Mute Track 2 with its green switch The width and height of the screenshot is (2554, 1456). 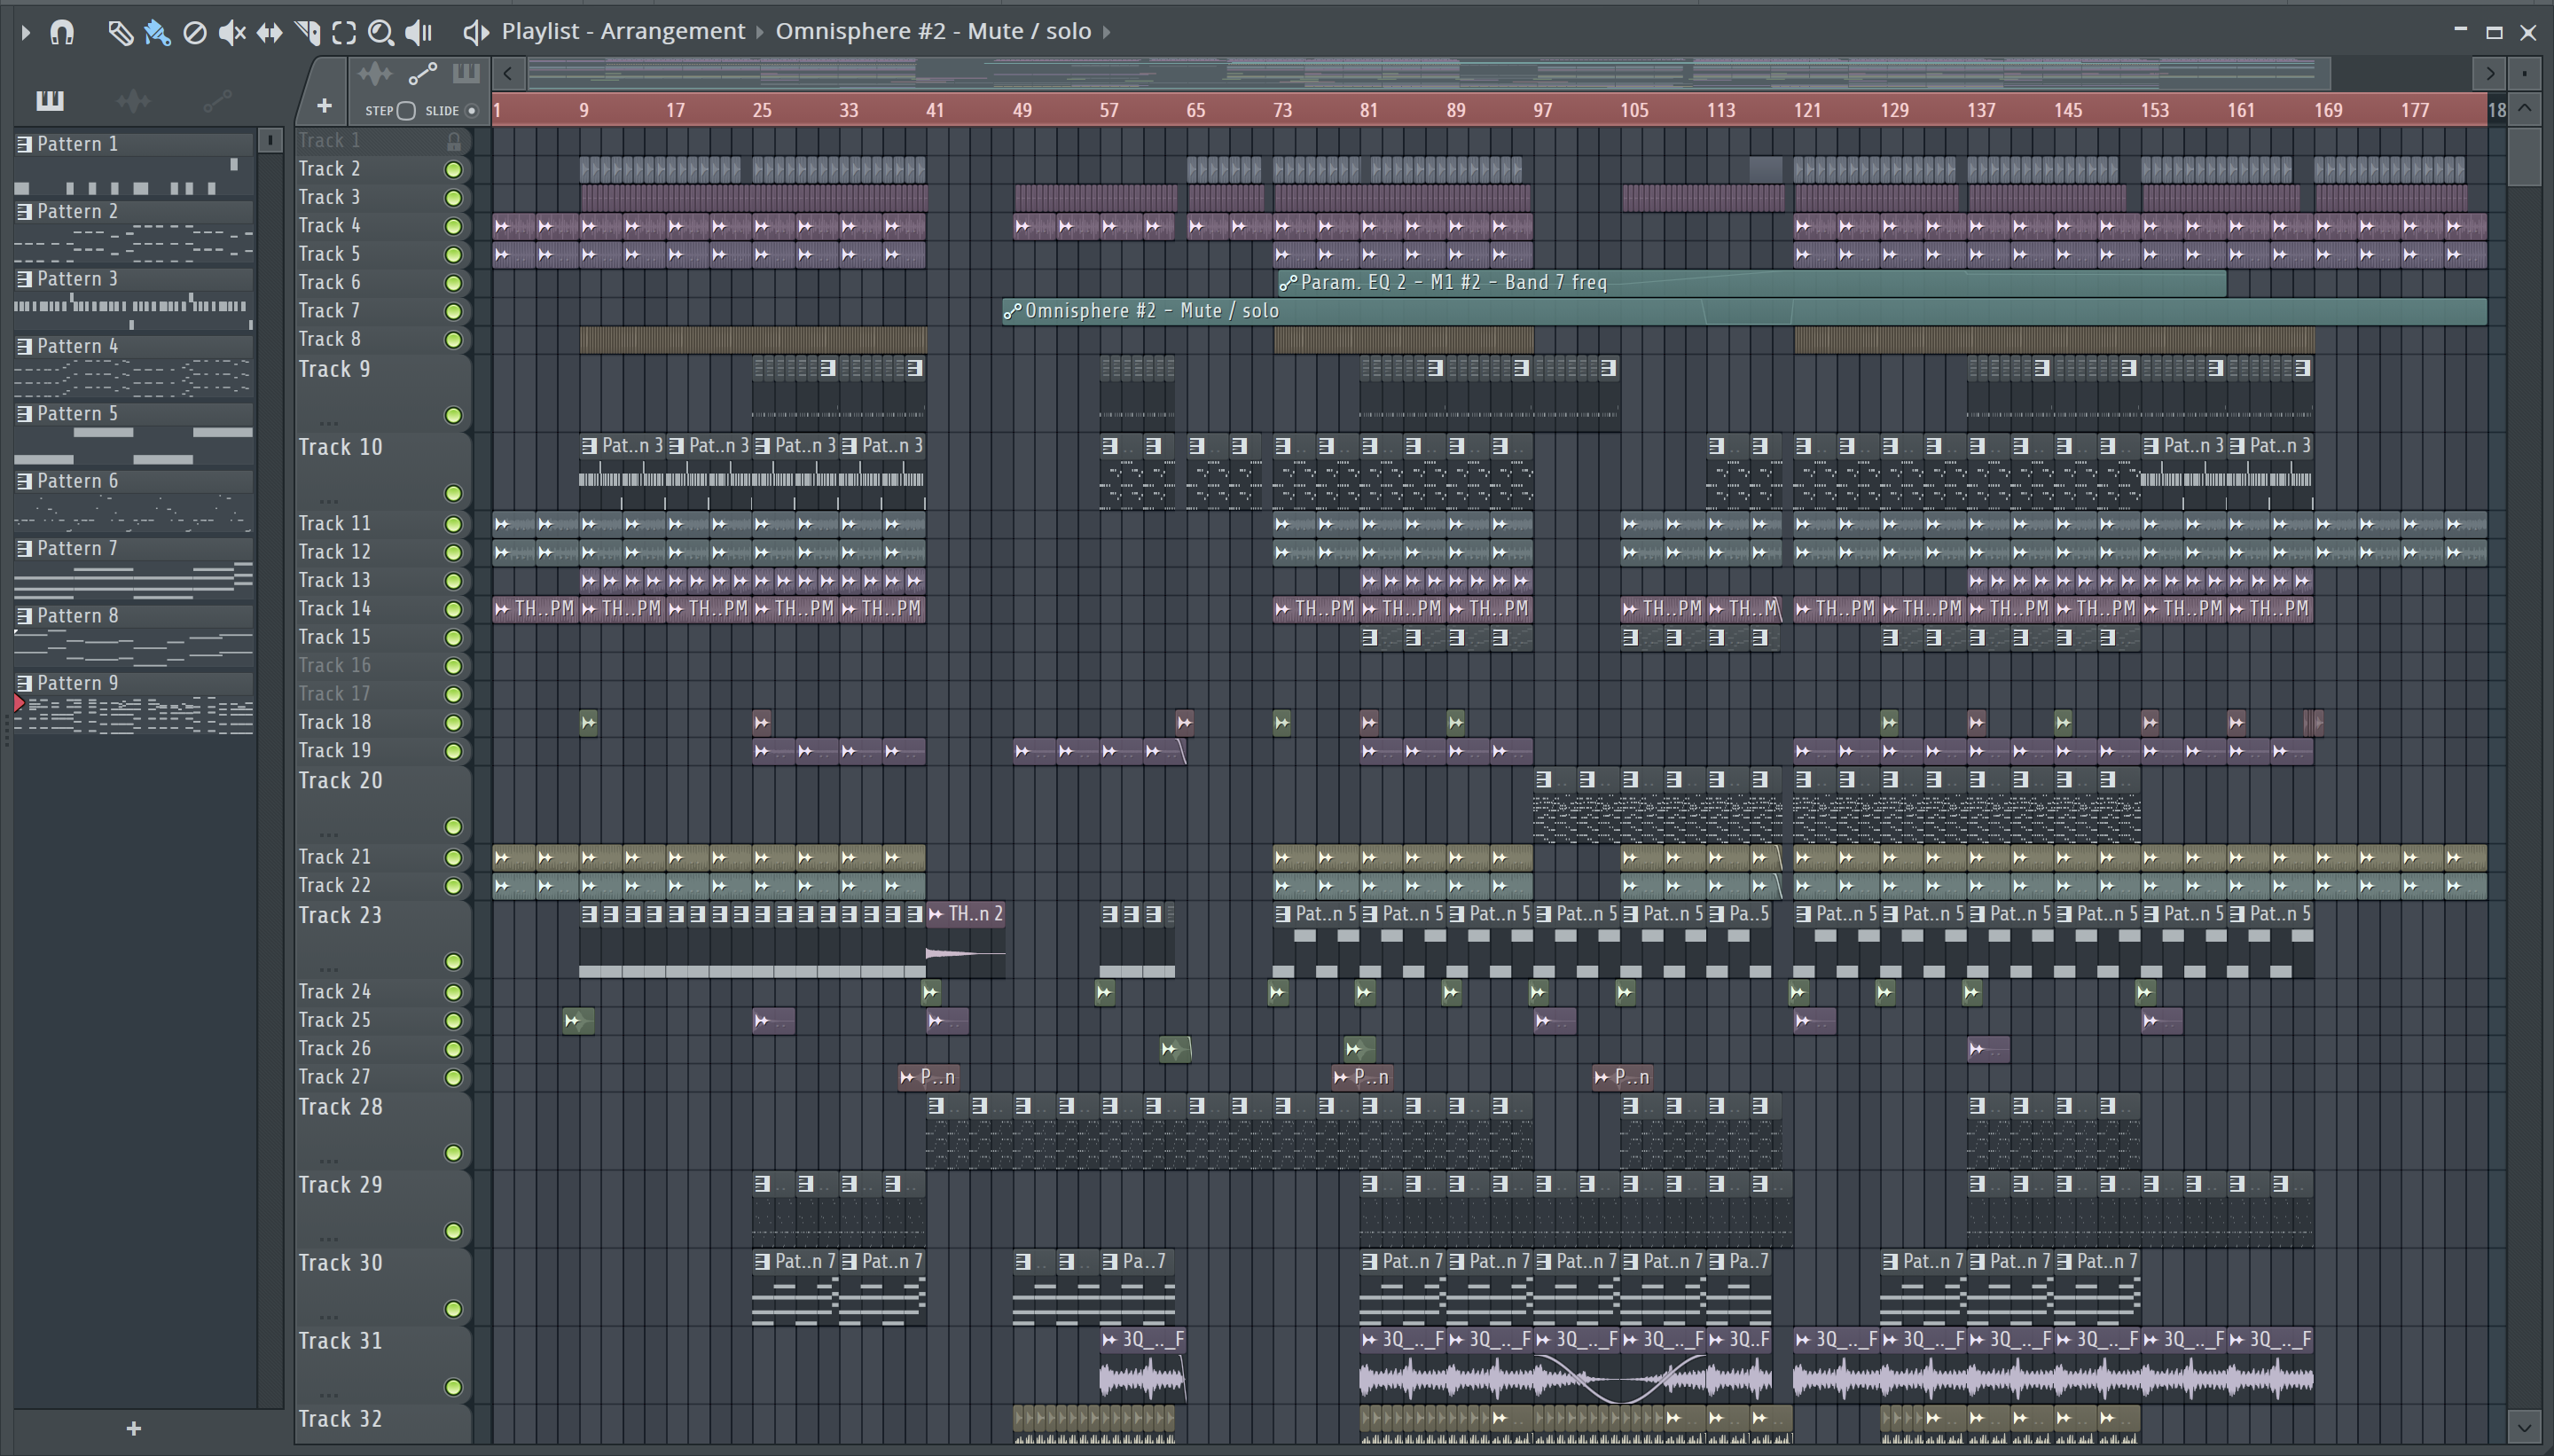(453, 170)
